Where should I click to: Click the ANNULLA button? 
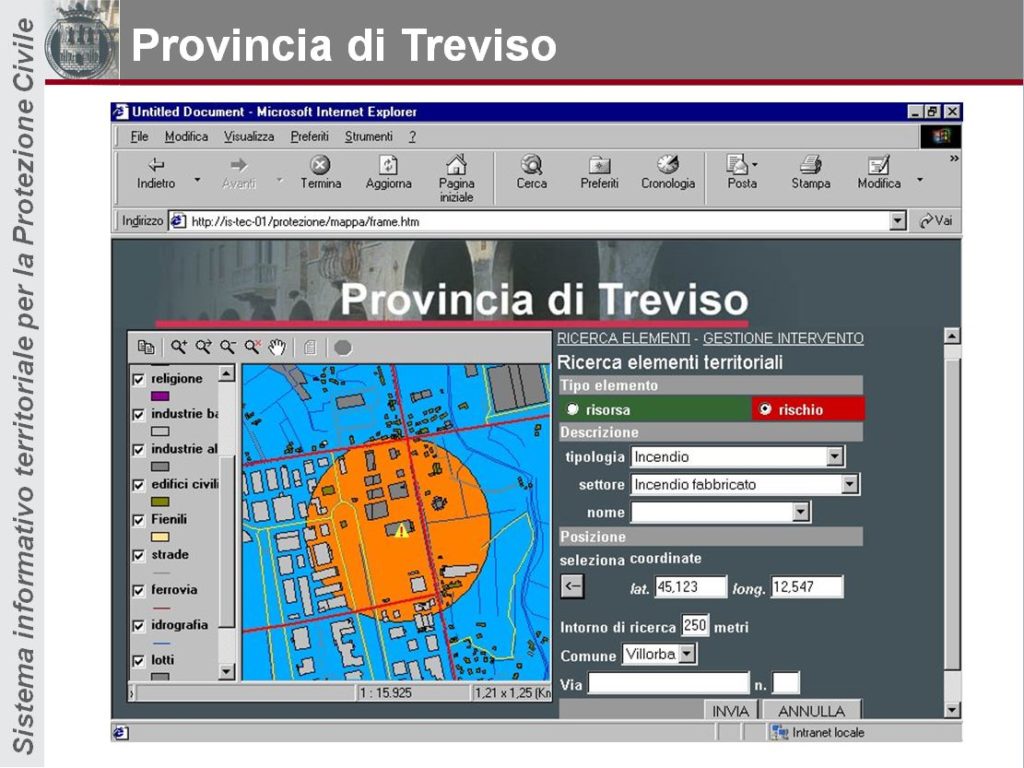[811, 711]
